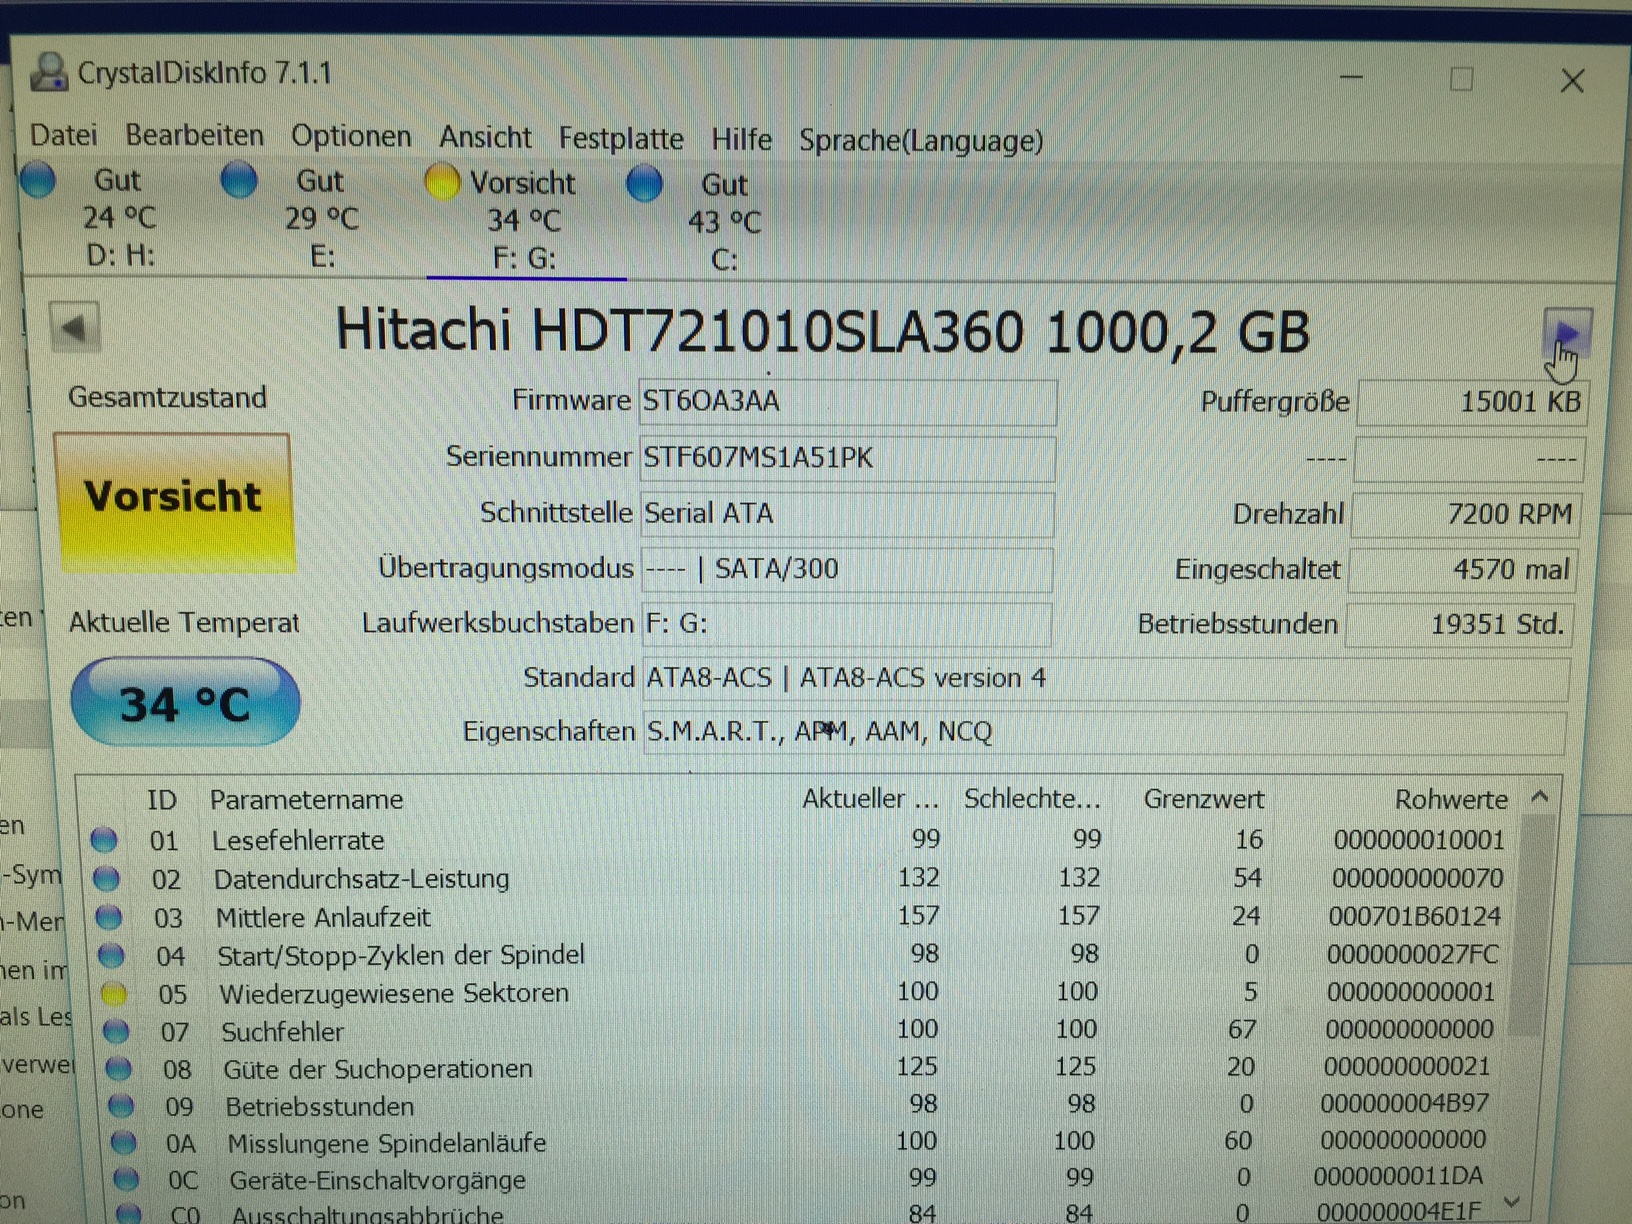
Task: Click the blue status orb for drive D: H:
Action: 39,180
